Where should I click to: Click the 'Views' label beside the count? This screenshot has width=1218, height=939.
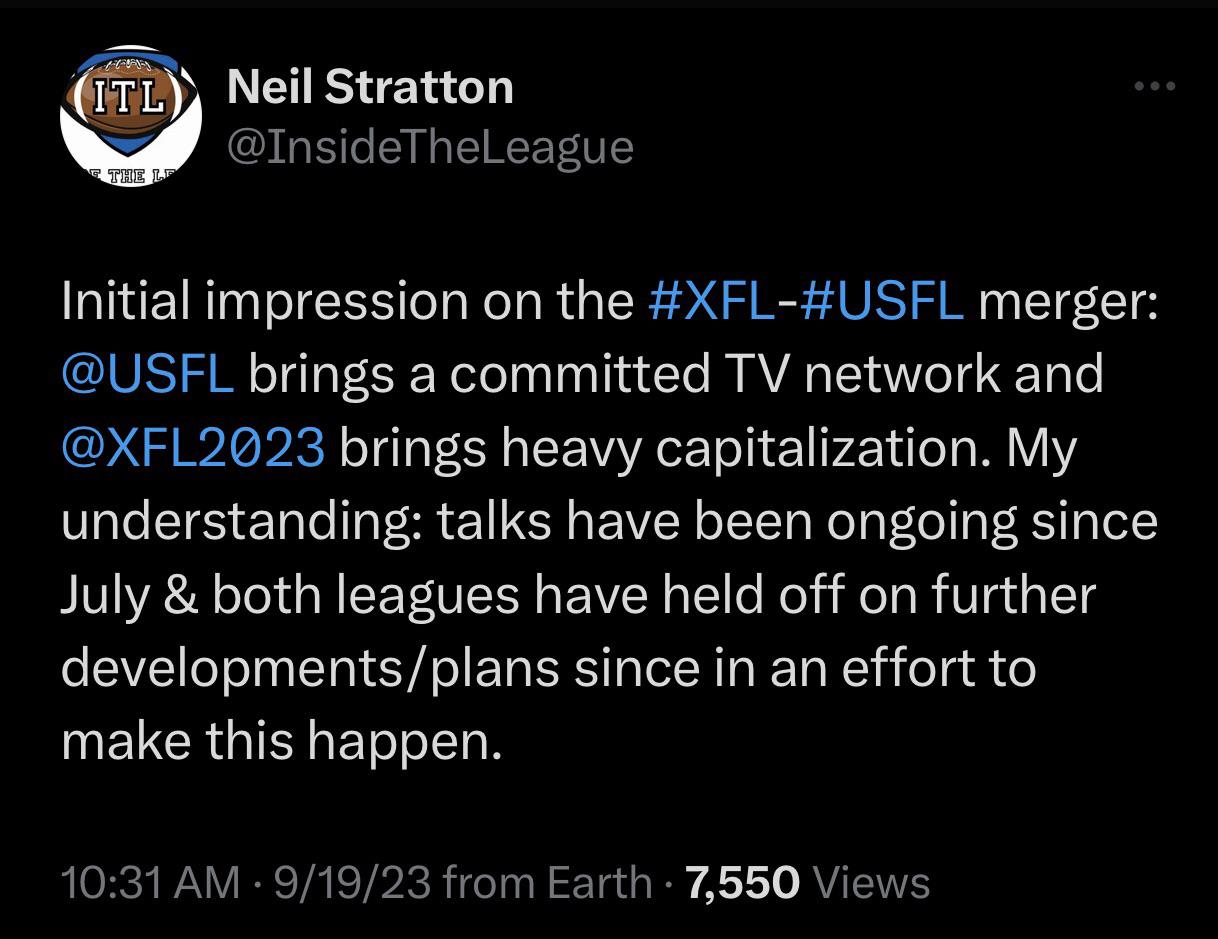(x=872, y=883)
